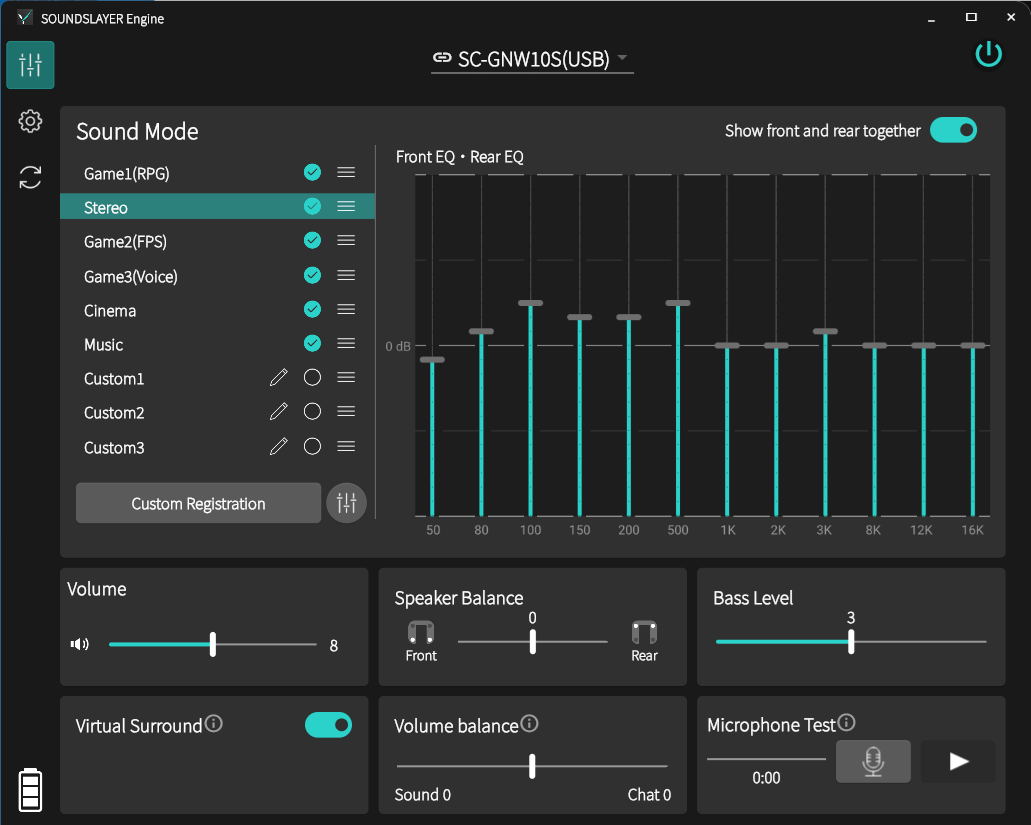Image resolution: width=1031 pixels, height=825 pixels.
Task: Click the power button at top right
Action: coord(988,54)
